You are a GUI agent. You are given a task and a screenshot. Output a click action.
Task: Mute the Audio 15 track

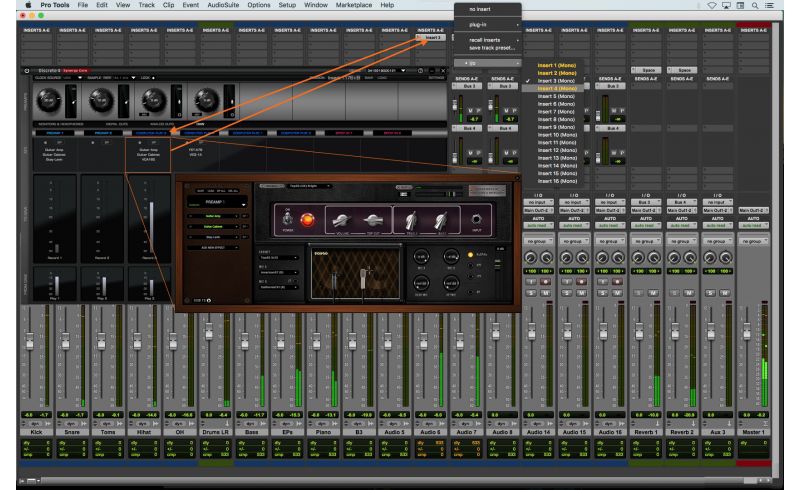pyautogui.click(x=581, y=293)
